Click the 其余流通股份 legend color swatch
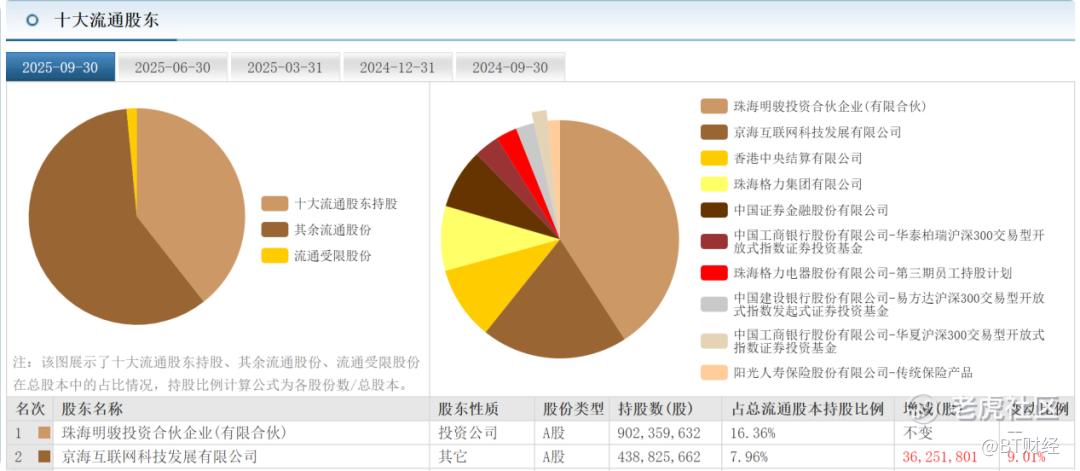The image size is (1080, 471). [274, 230]
